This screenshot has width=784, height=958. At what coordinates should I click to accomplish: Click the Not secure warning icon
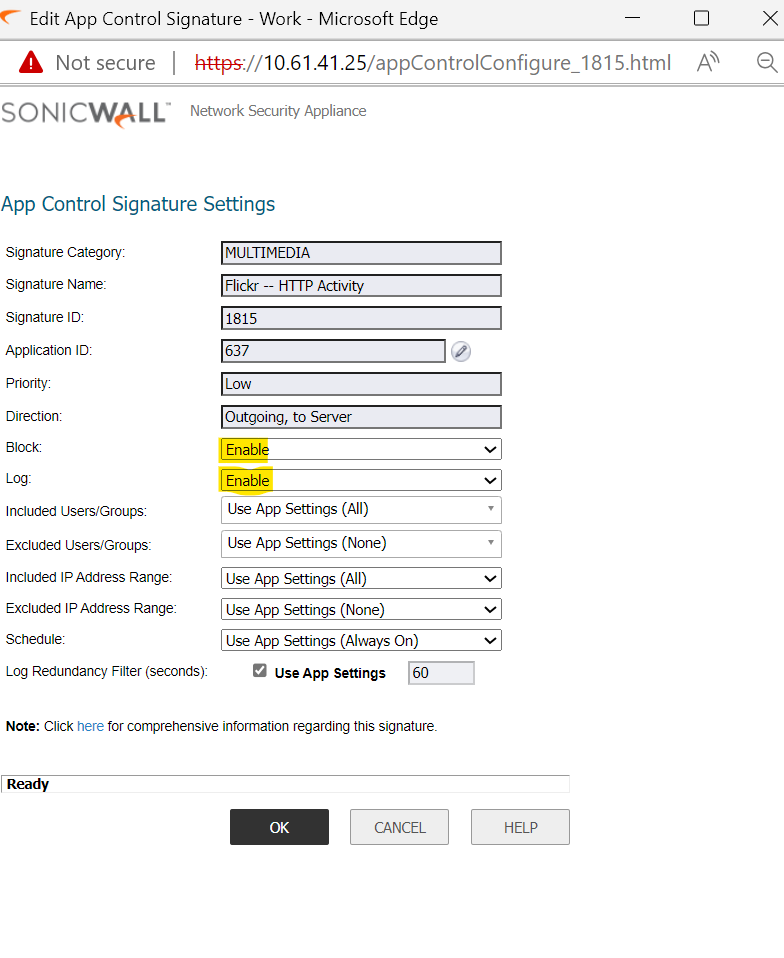31,63
